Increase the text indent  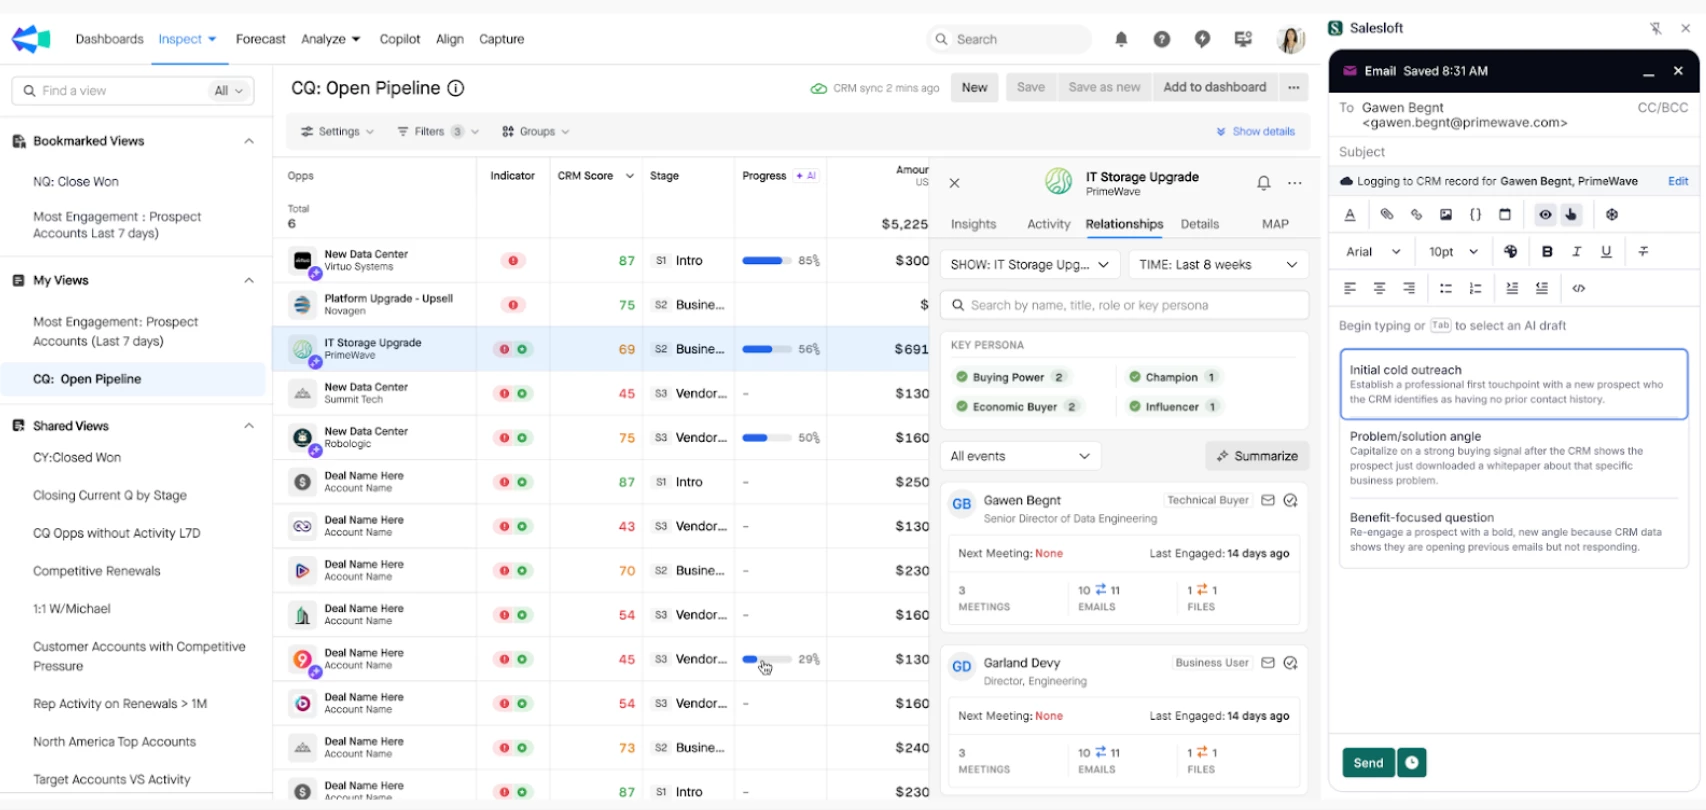coord(1512,288)
